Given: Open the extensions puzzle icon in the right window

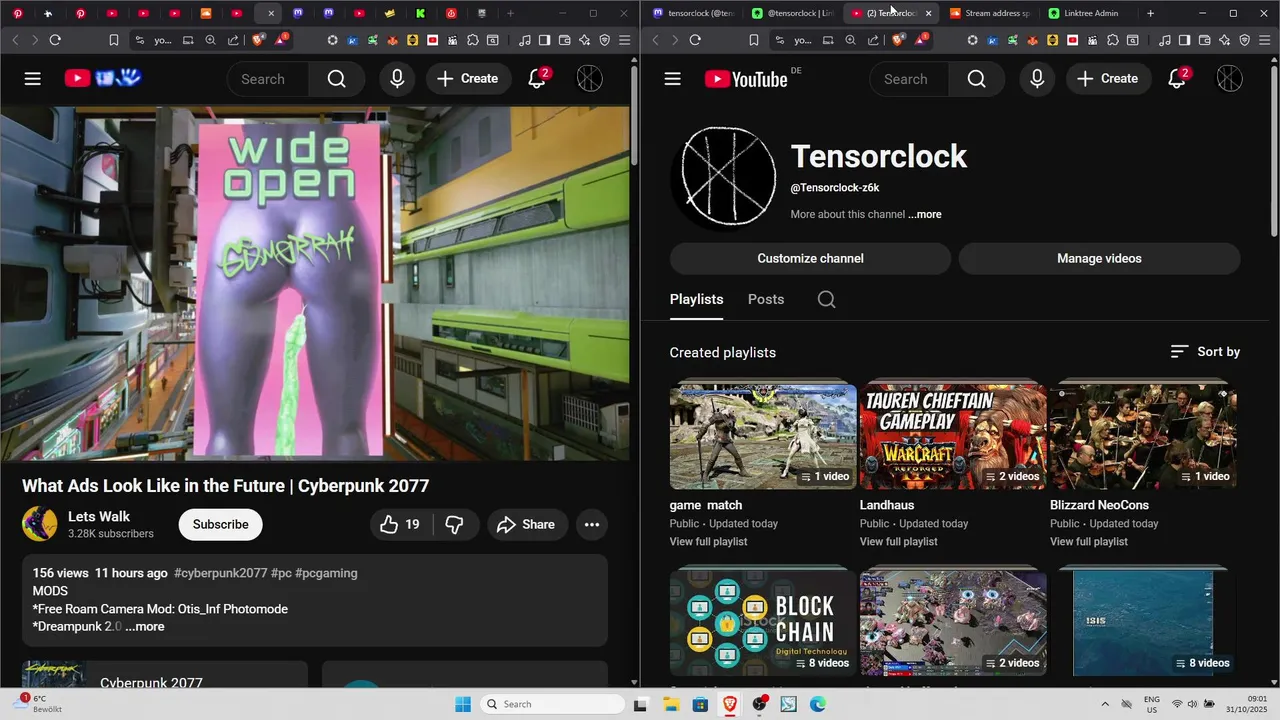Looking at the screenshot, I should click(x=1113, y=40).
